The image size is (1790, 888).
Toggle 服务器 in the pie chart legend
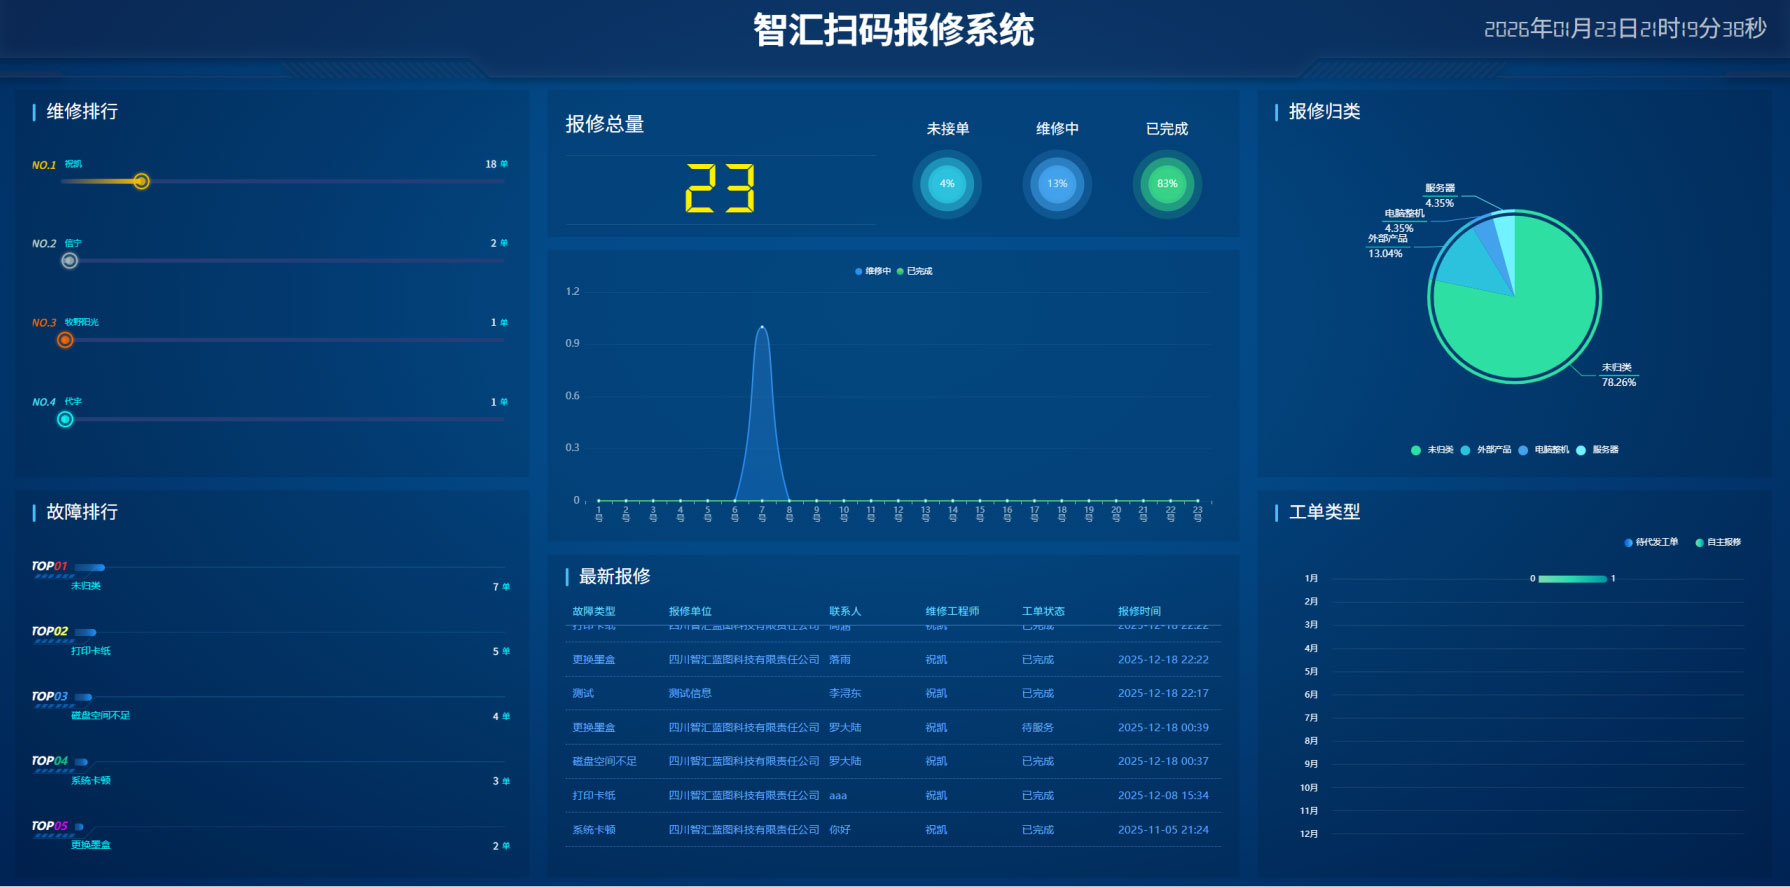coord(1597,450)
